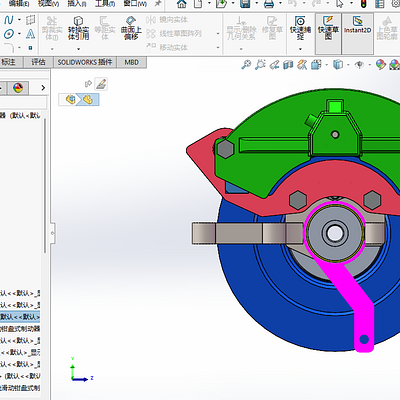Click the Home icon in top toolbar

[181, 4]
